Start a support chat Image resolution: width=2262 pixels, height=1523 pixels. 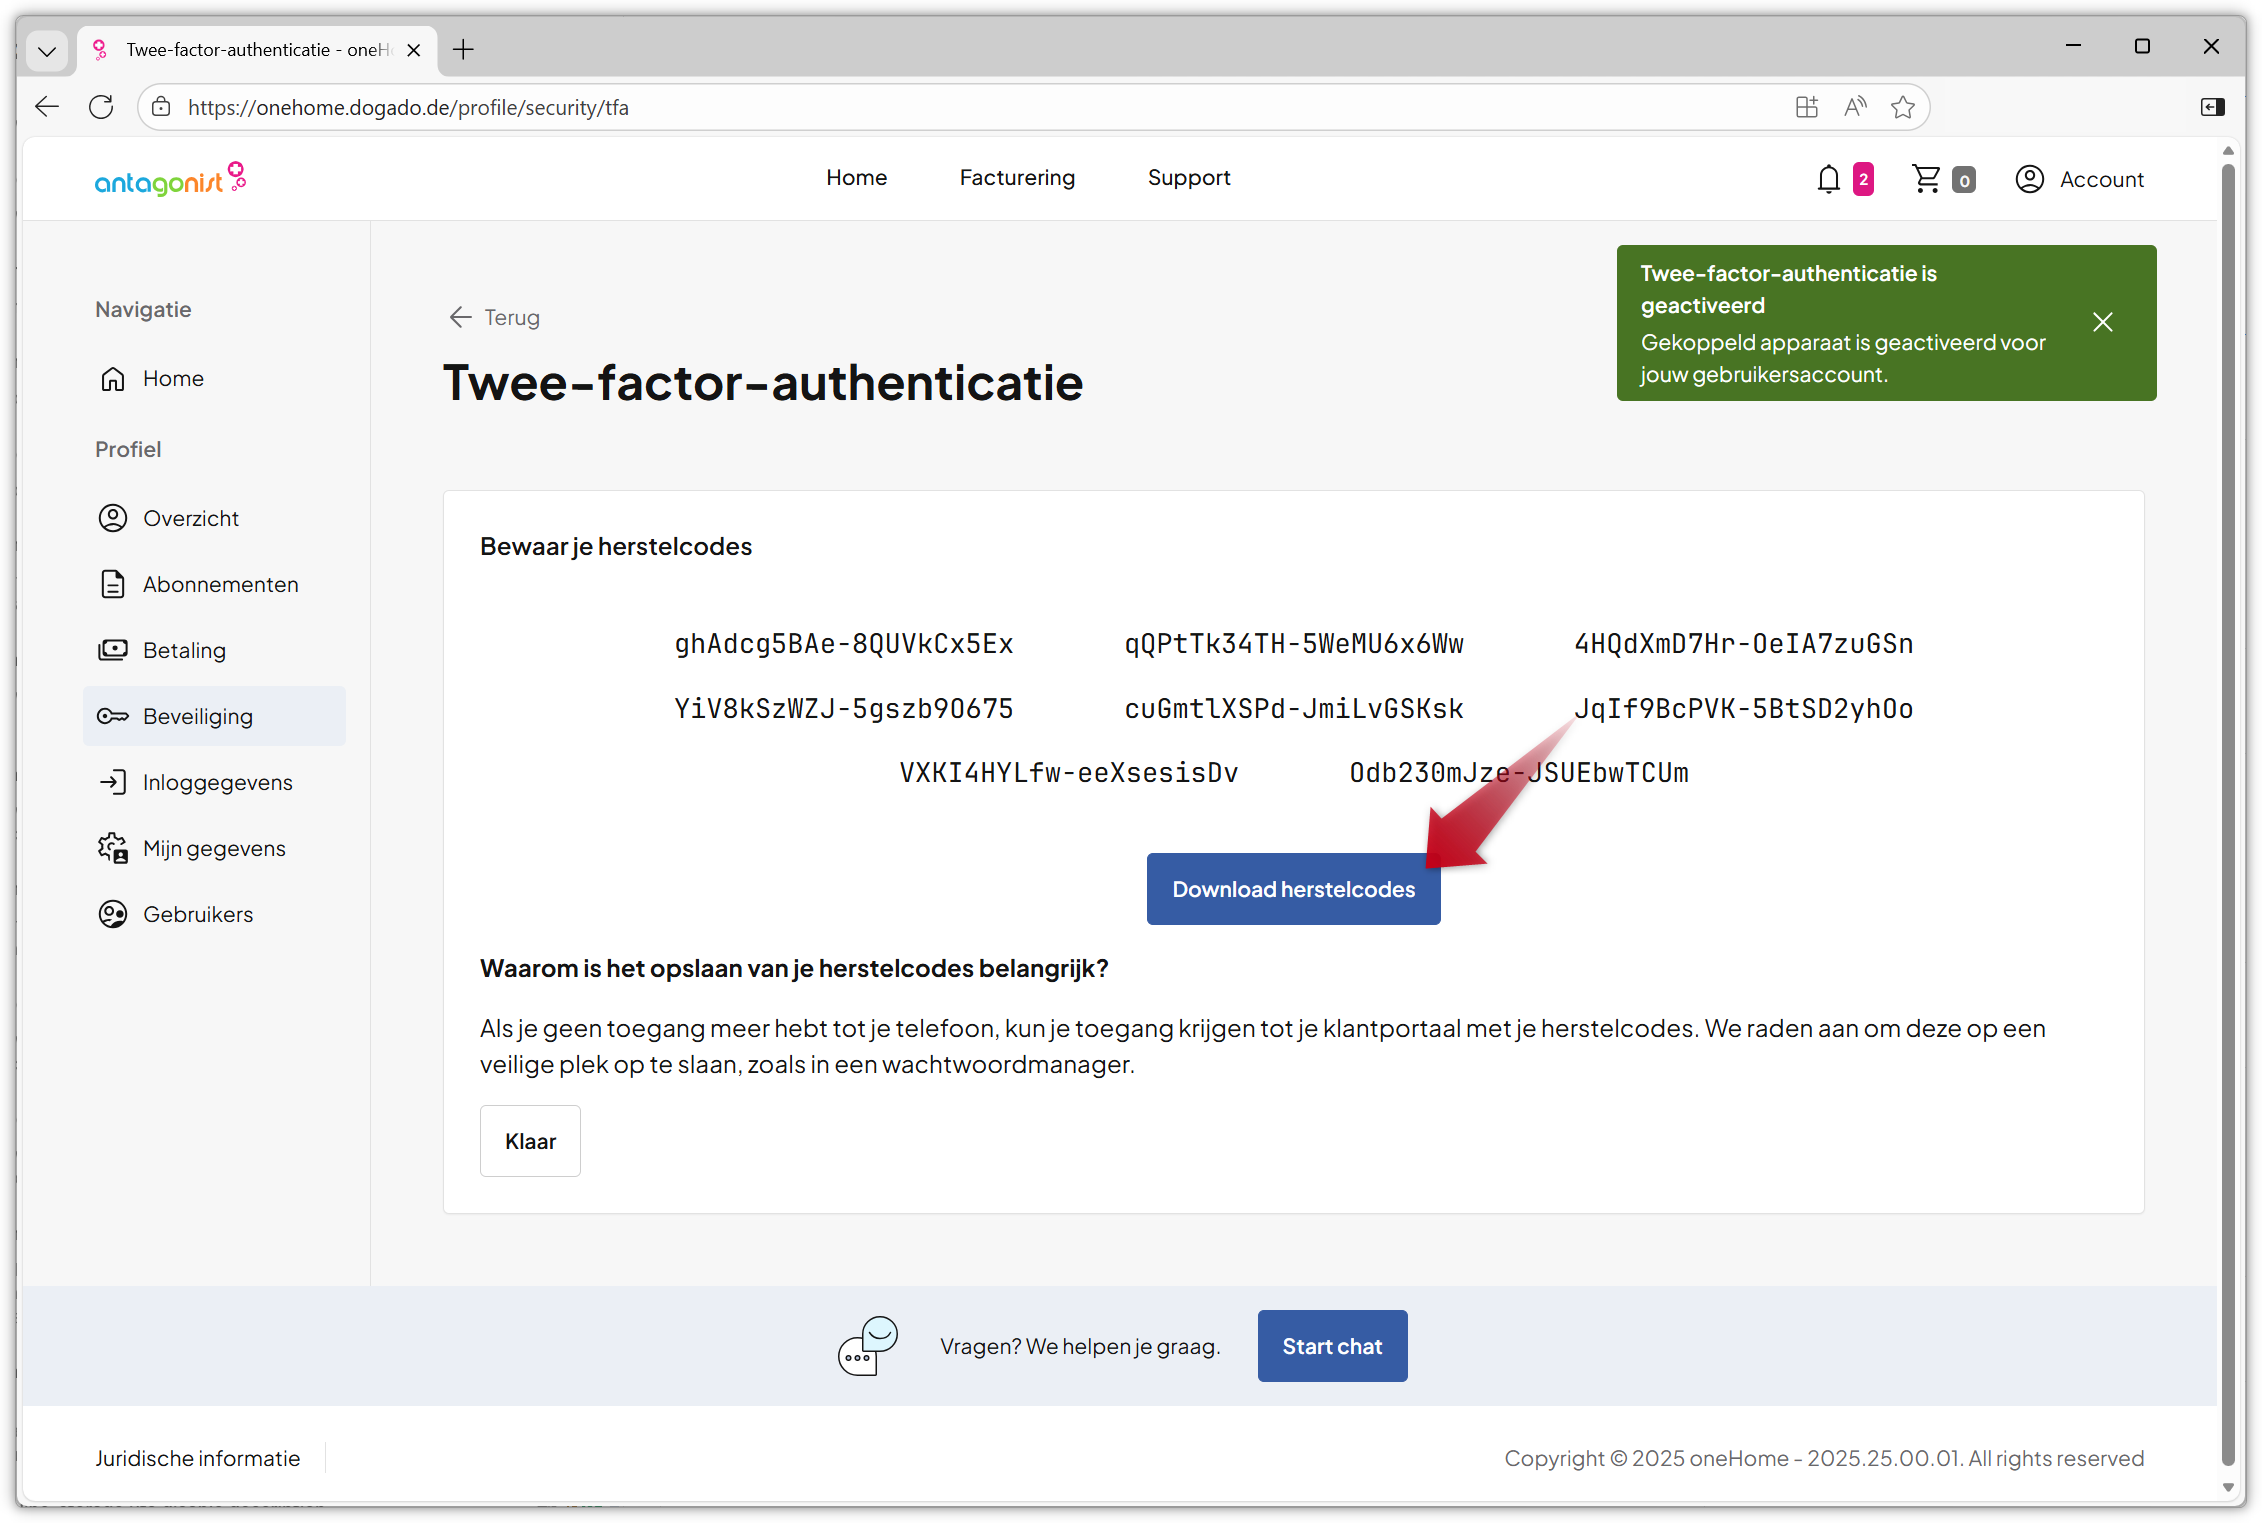point(1332,1346)
